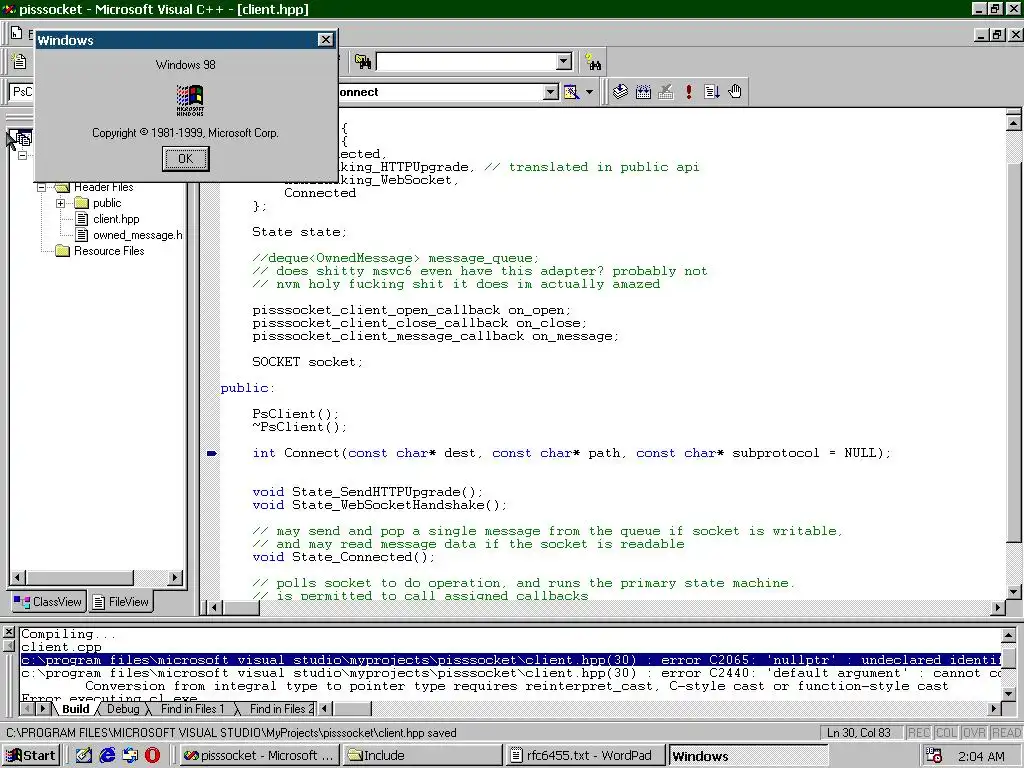The width and height of the screenshot is (1024, 768).
Task: Click editor horizontal scrollbar right arrow
Action: [997, 607]
